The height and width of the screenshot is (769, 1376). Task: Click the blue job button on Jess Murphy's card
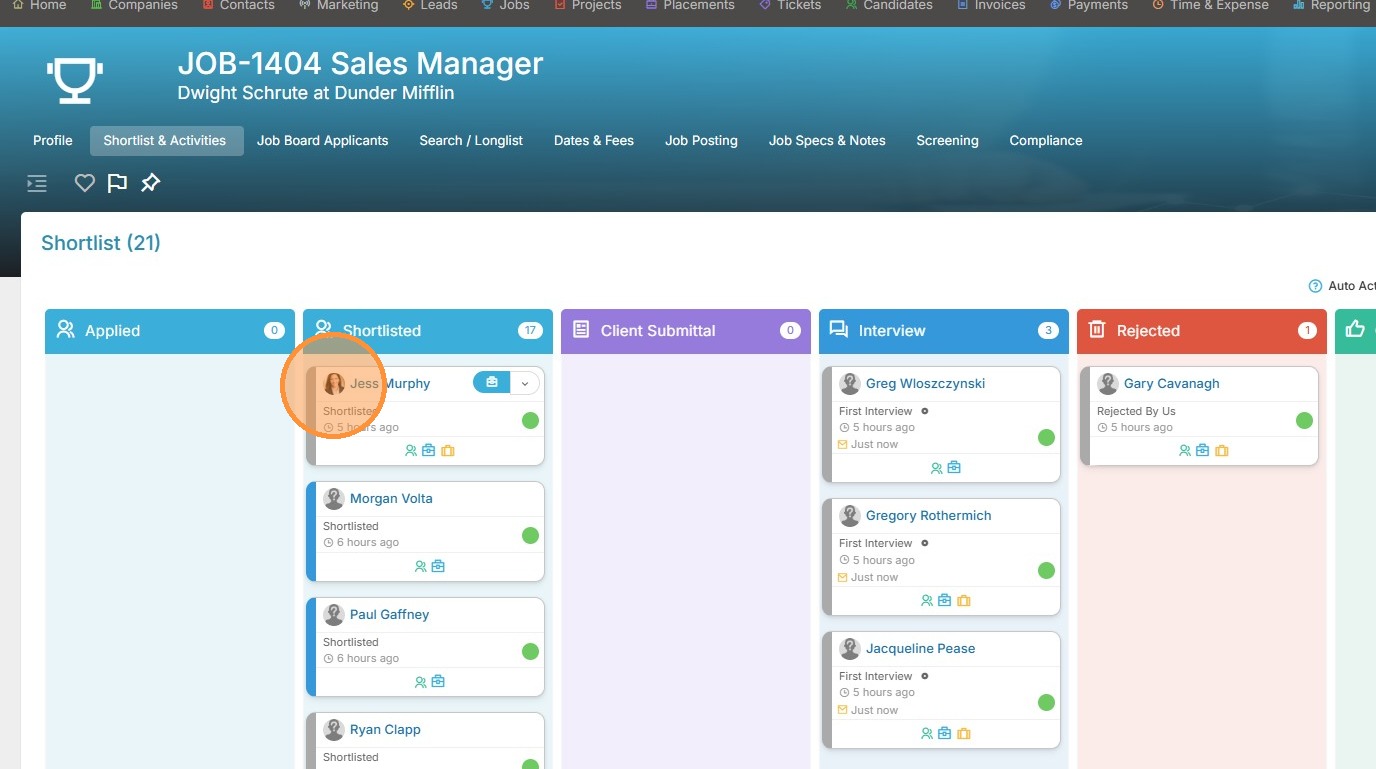tap(491, 382)
